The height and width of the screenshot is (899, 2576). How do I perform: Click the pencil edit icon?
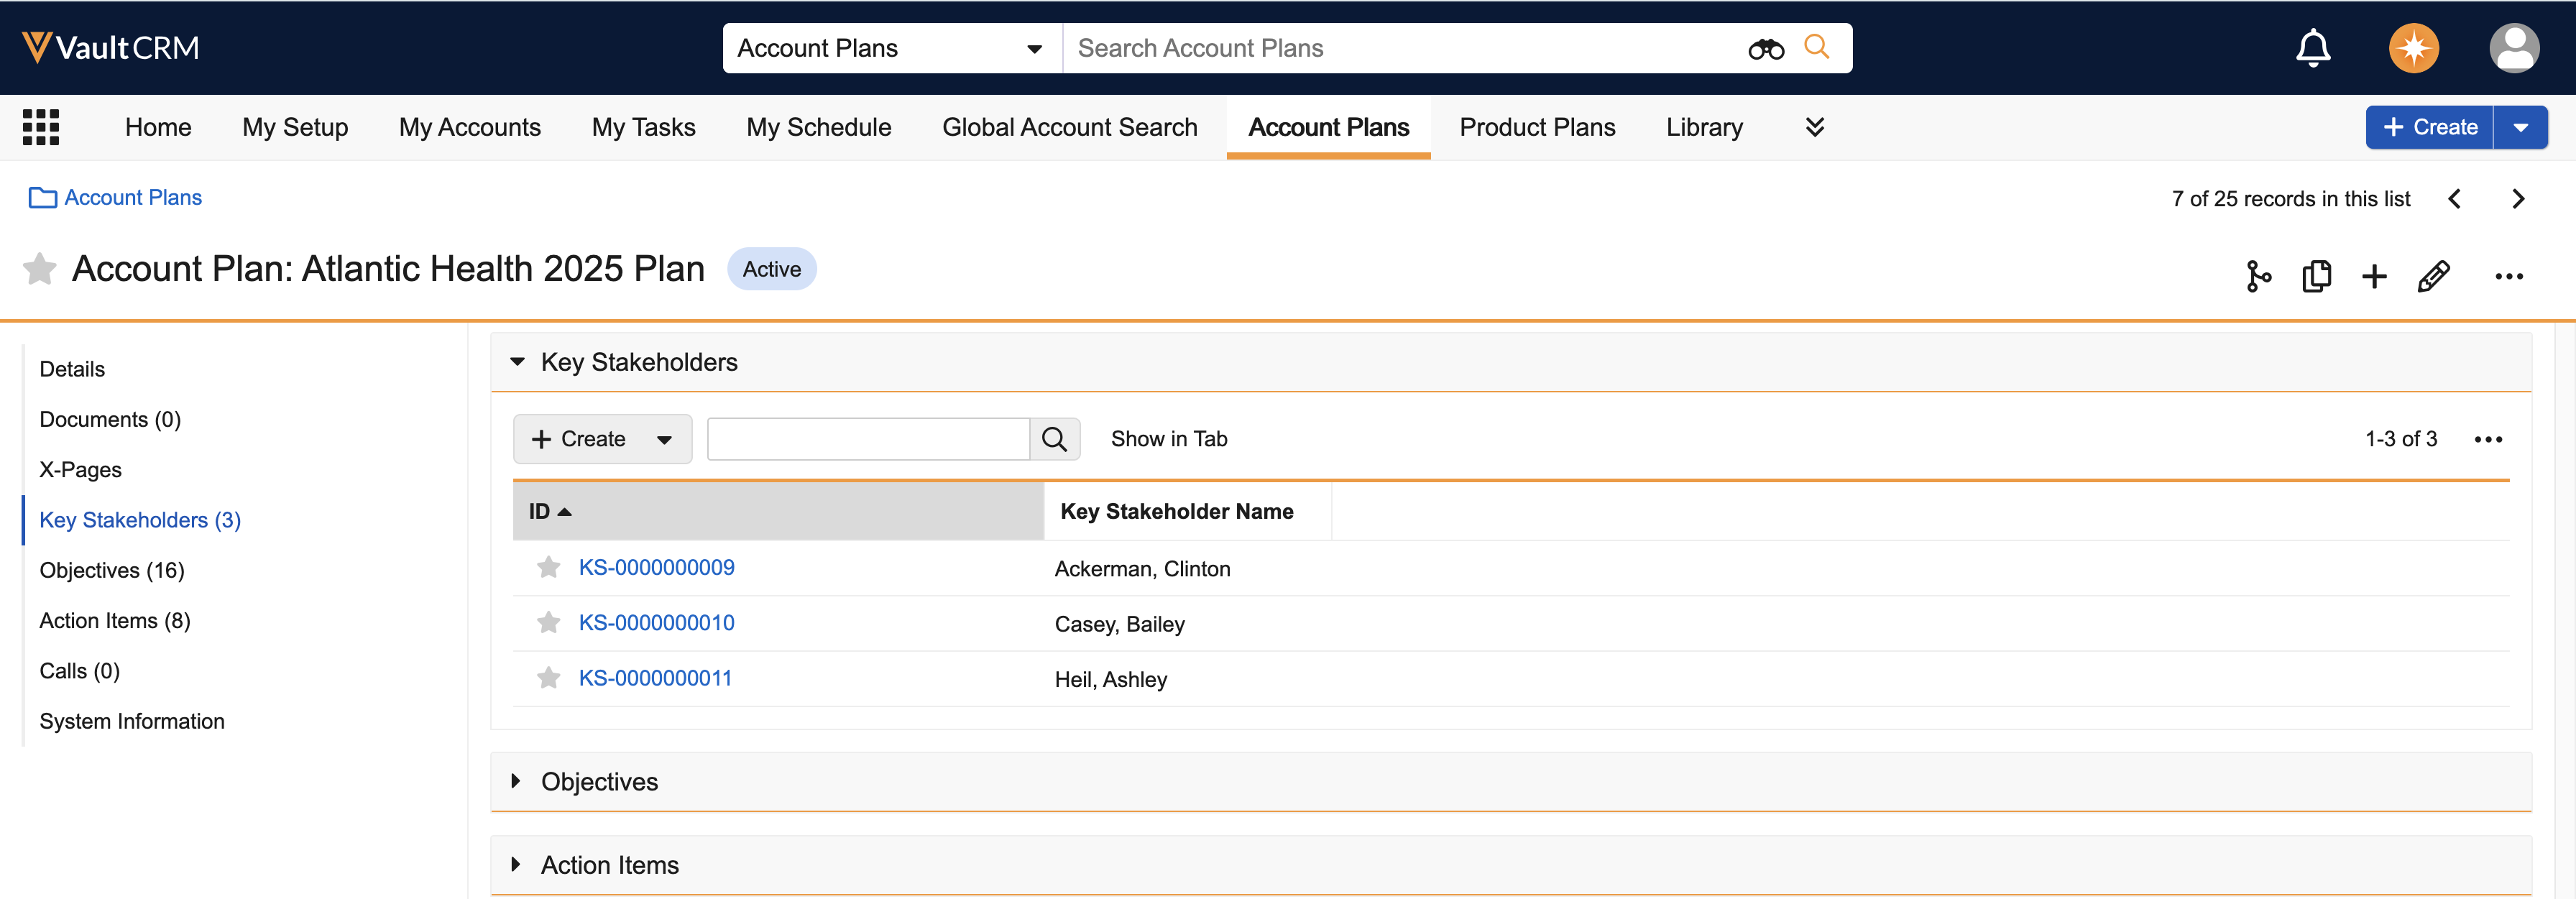(2432, 276)
